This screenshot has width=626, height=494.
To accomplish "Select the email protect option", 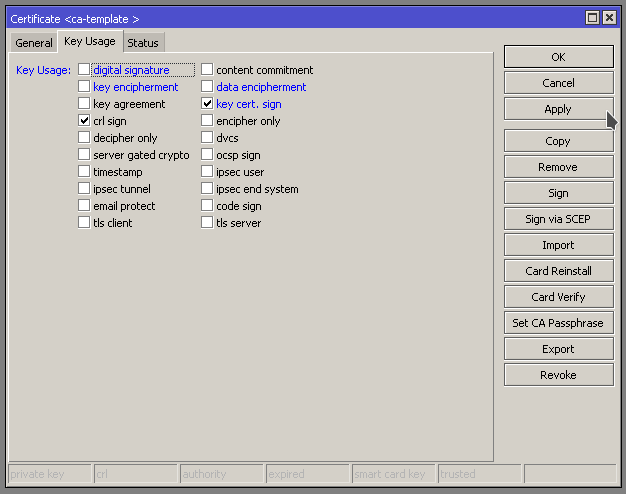I will pyautogui.click(x=84, y=206).
